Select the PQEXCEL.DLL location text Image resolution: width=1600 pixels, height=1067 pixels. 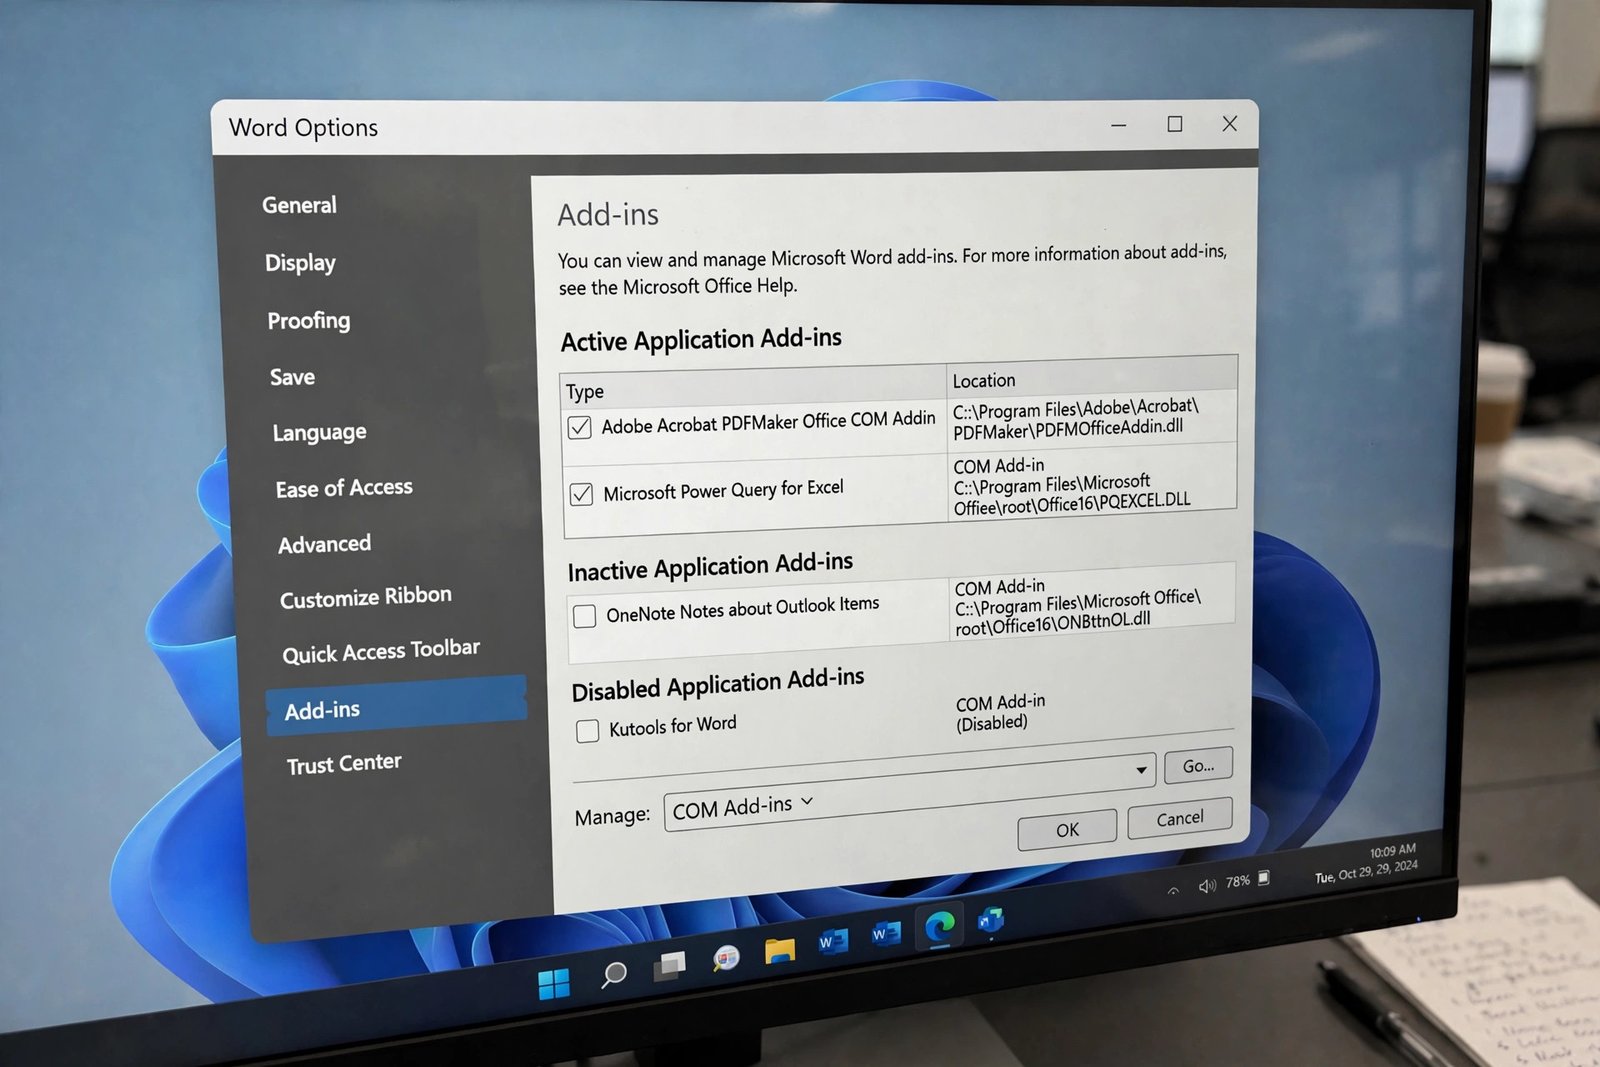1072,487
